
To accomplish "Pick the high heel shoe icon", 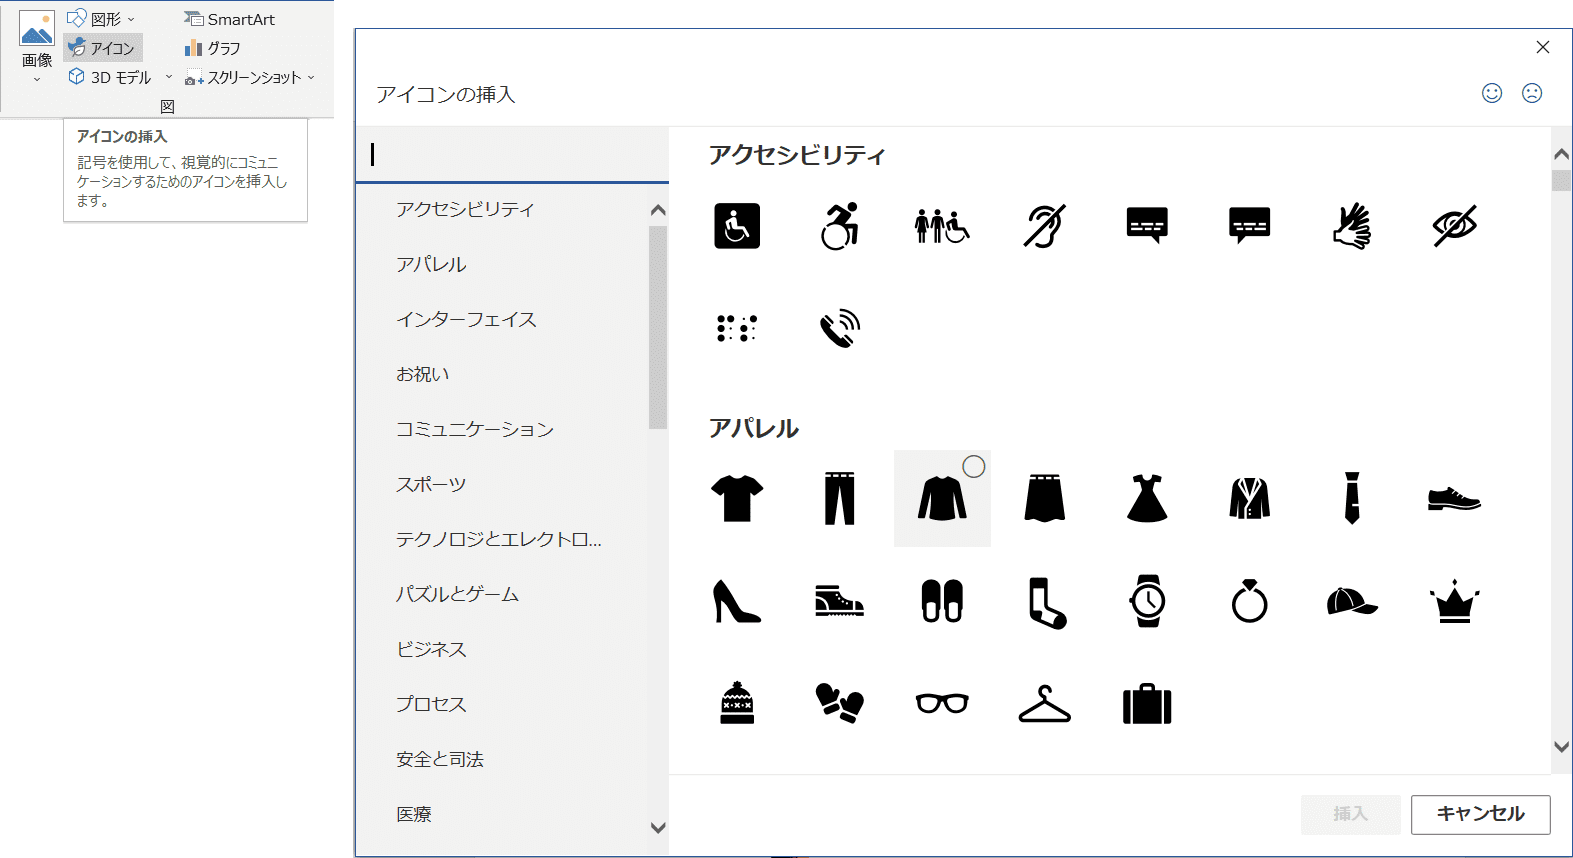I will 737,601.
